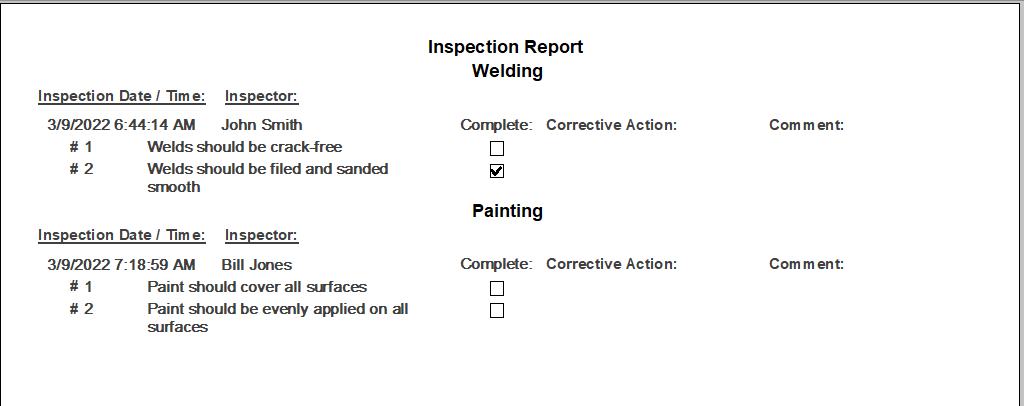Click 'Paint should cover all surfaces' text

point(257,287)
